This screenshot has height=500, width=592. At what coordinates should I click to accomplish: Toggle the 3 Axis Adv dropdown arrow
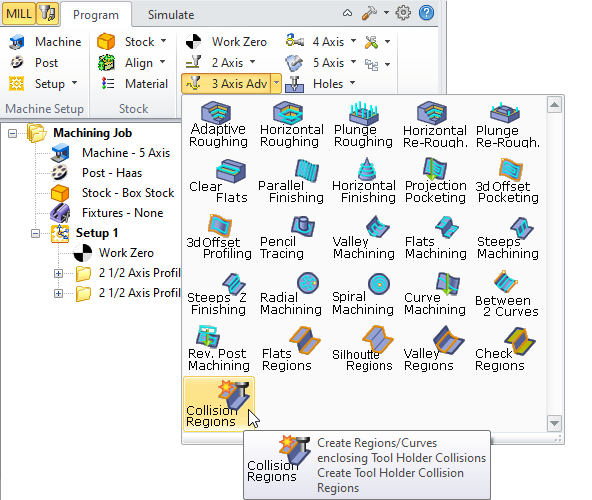(x=276, y=83)
